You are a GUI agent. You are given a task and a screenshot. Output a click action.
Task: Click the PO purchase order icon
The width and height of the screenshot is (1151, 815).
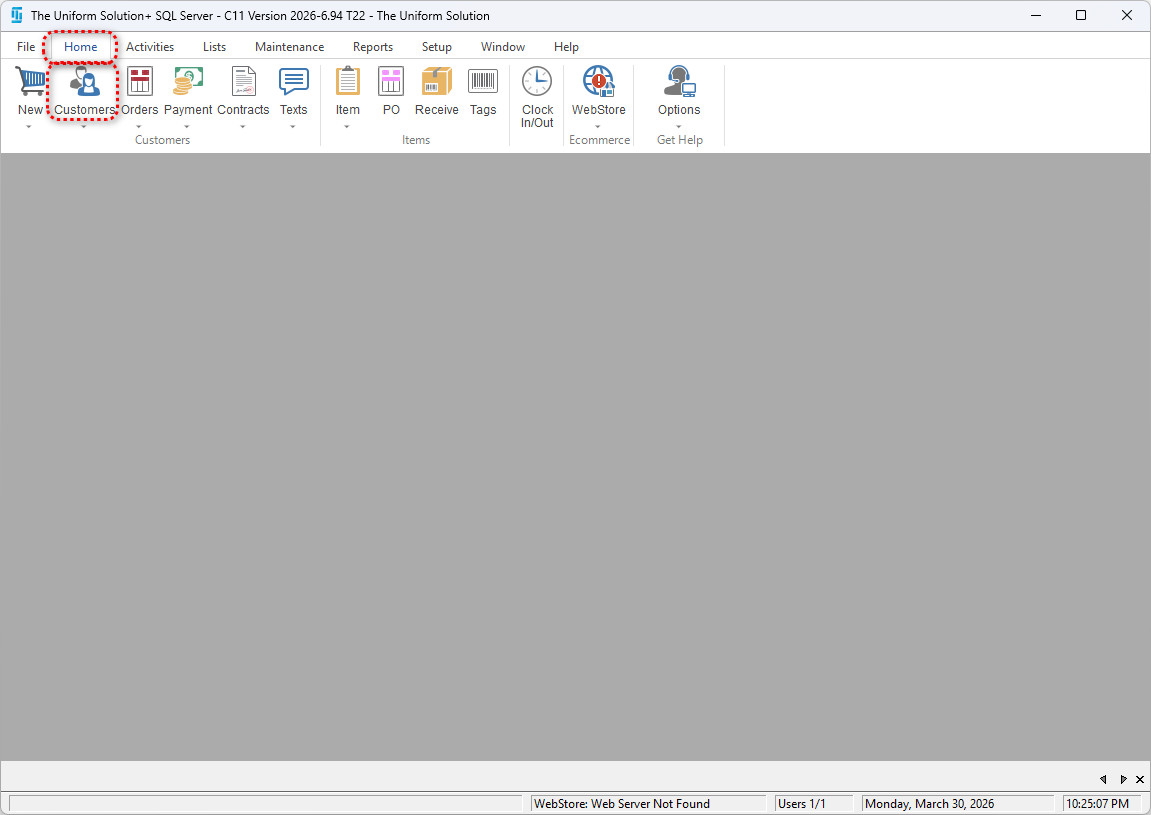(391, 82)
